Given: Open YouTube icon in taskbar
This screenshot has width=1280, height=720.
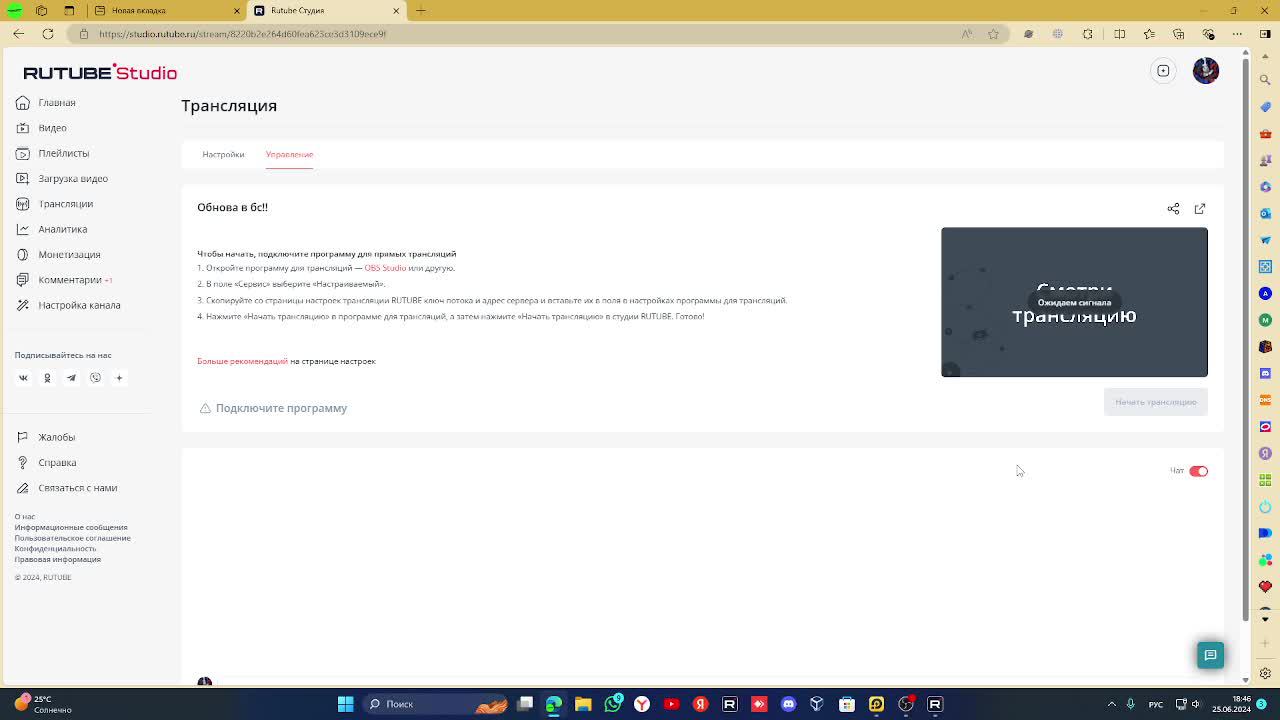Looking at the screenshot, I should [x=671, y=704].
